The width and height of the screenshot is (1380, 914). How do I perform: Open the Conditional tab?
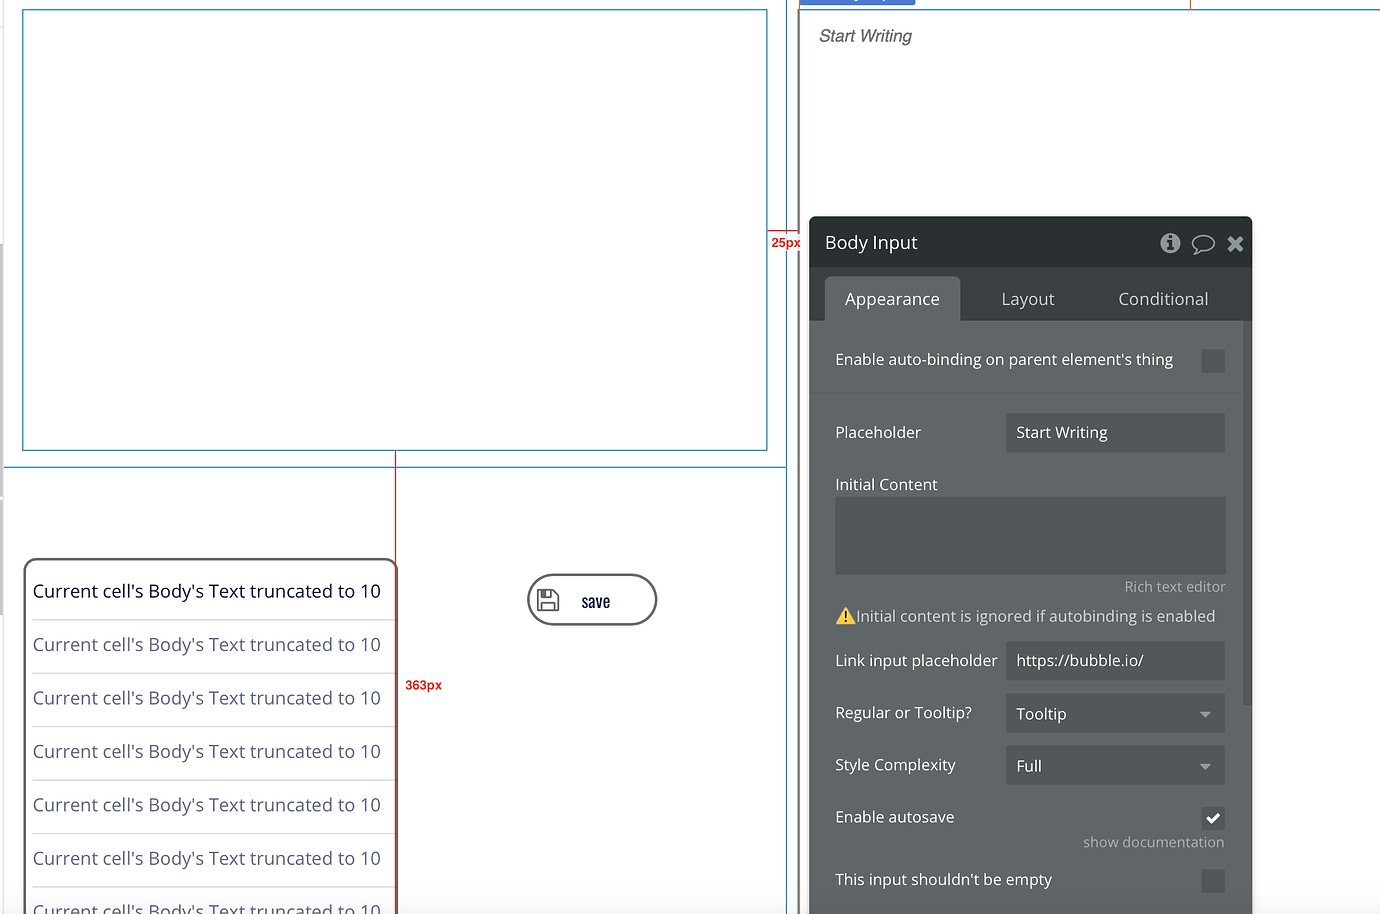tap(1162, 298)
